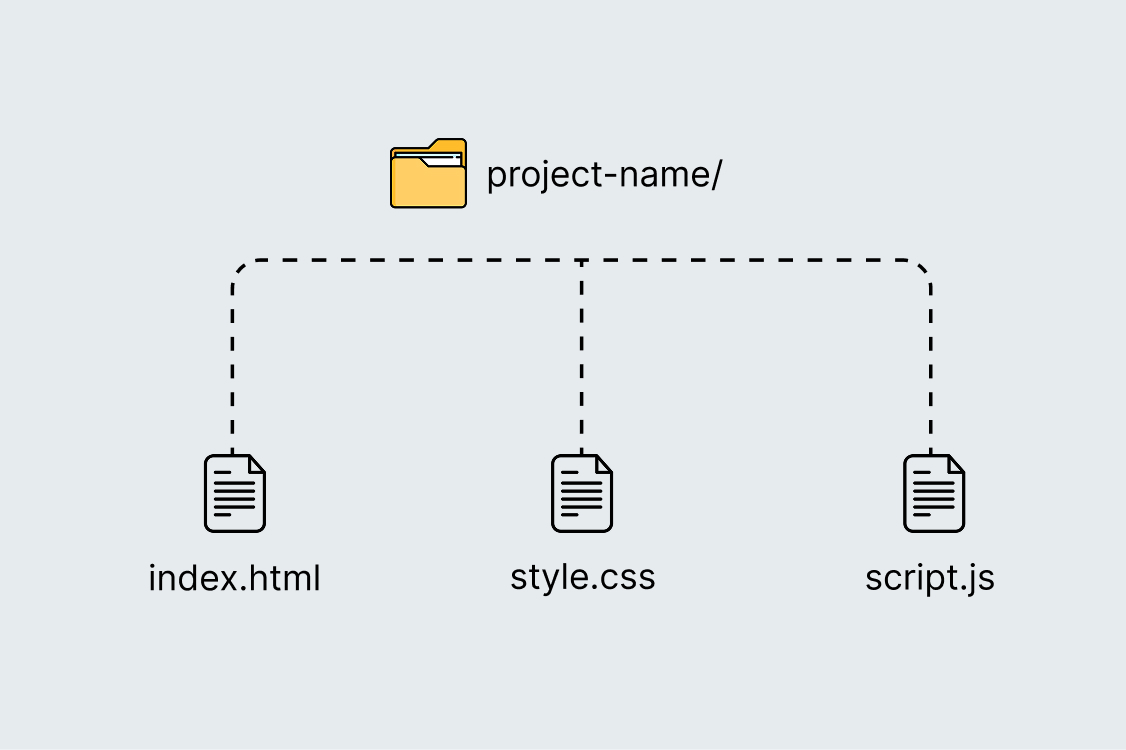Click the document icon above index.html
Screen dimensions: 1126x750
pos(235,493)
